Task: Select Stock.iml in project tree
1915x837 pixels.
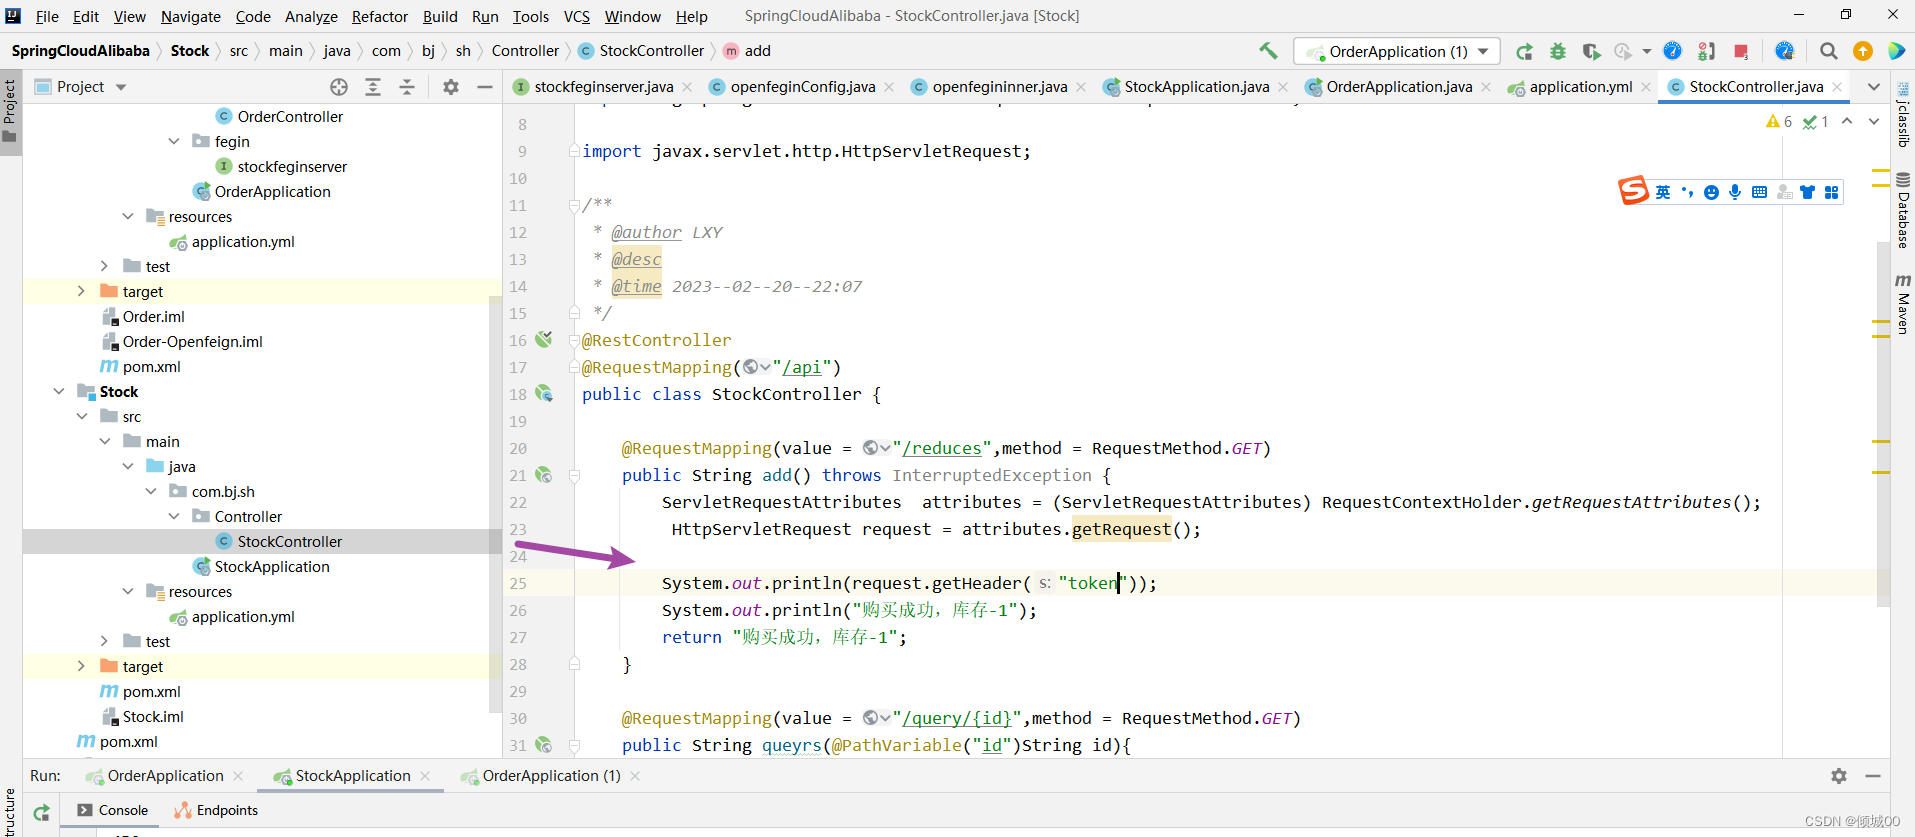Action: pos(153,716)
